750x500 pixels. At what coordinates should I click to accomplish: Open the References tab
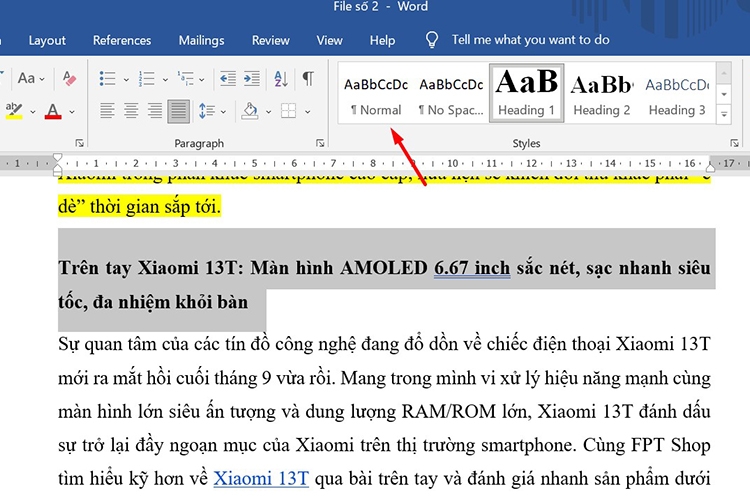click(122, 40)
